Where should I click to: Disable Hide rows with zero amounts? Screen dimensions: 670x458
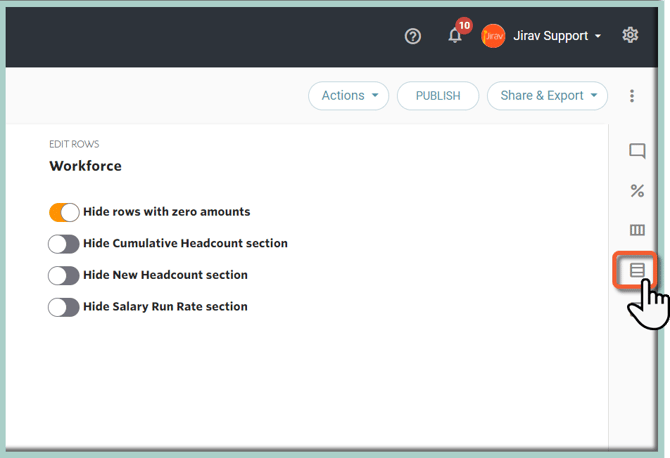pos(64,212)
